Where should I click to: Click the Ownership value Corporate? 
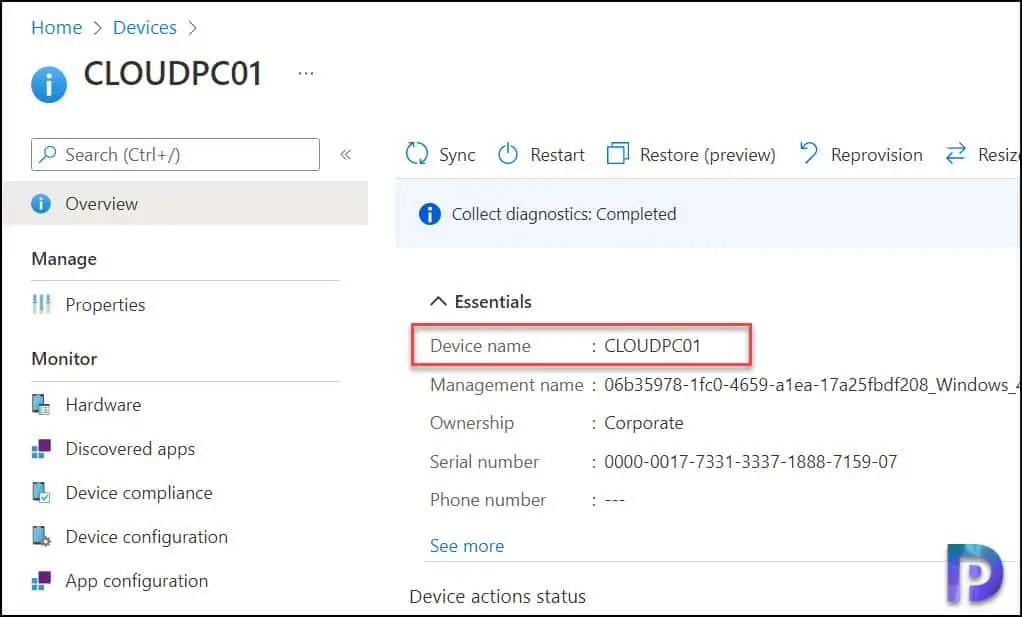click(644, 423)
